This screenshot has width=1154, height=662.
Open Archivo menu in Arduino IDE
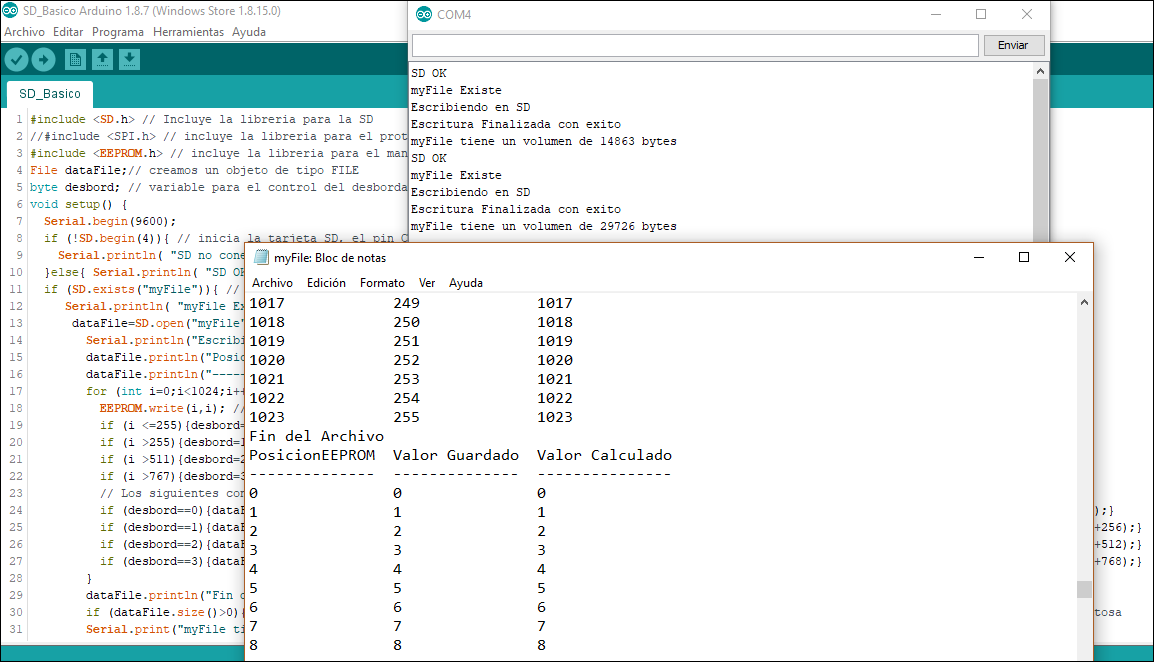[x=24, y=32]
